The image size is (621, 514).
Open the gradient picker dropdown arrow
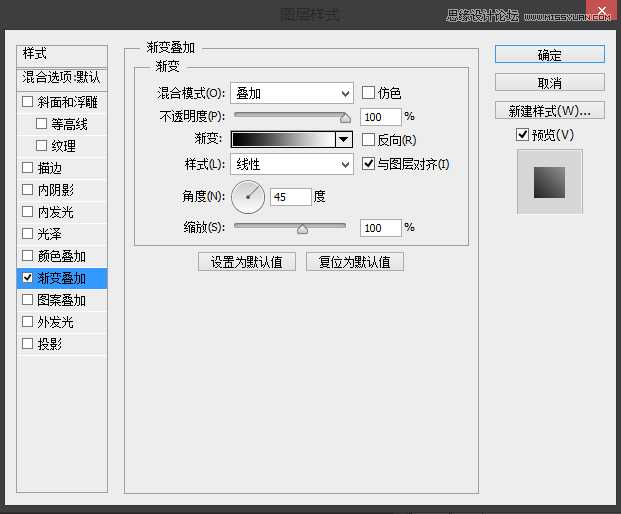(x=344, y=140)
